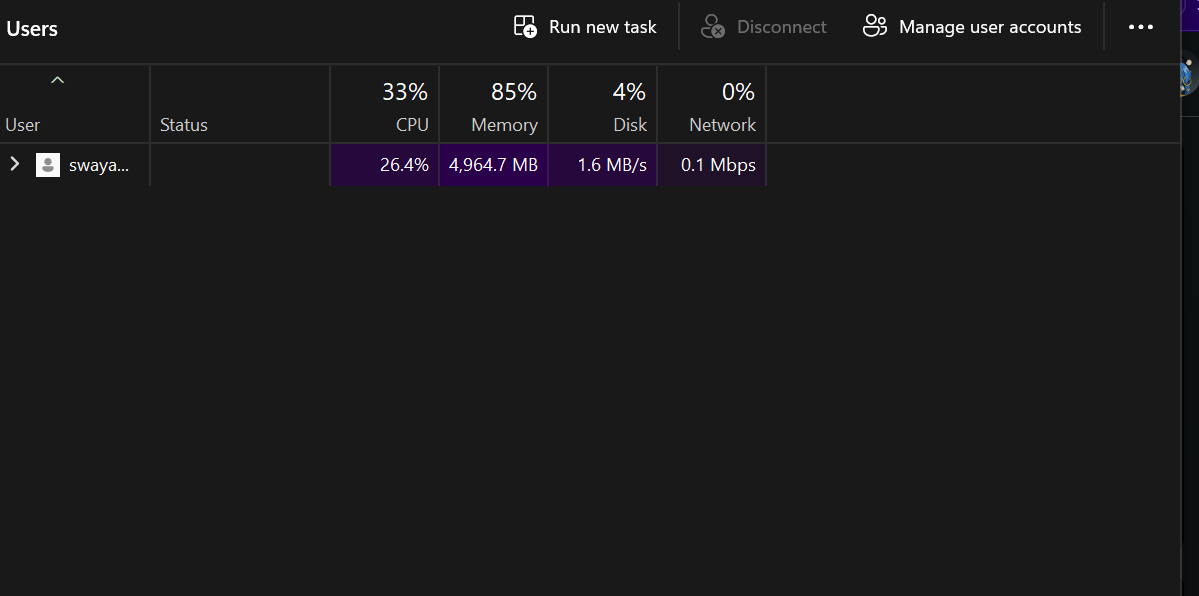Expand the swaya... user row
Image resolution: width=1199 pixels, height=596 pixels.
click(x=15, y=164)
